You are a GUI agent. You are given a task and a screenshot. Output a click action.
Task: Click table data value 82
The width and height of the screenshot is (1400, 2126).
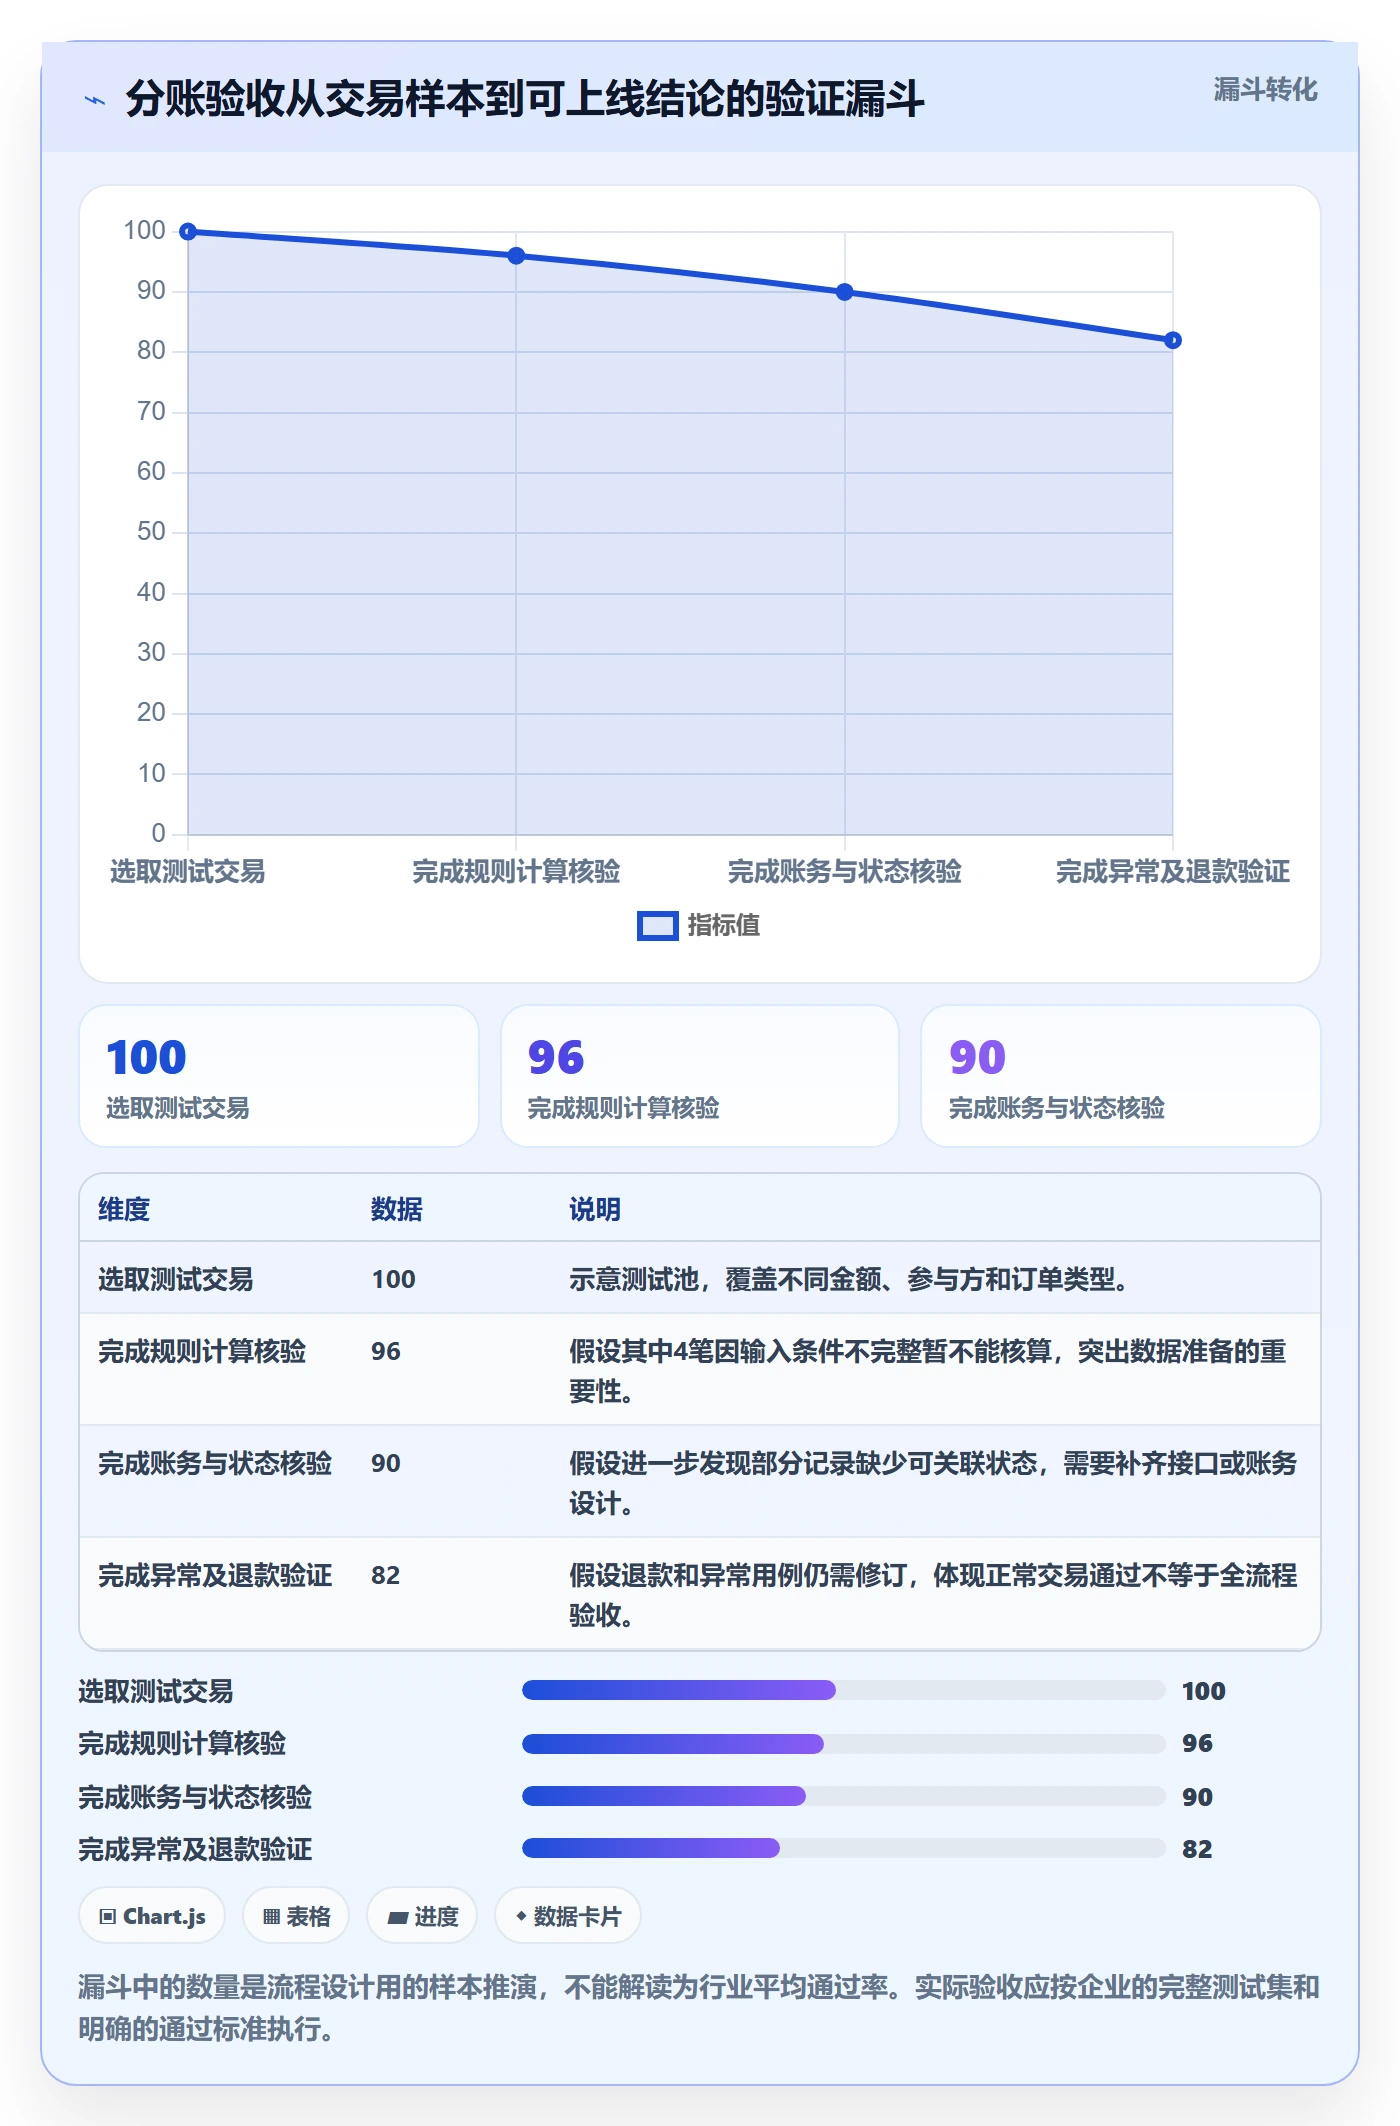pyautogui.click(x=386, y=1576)
